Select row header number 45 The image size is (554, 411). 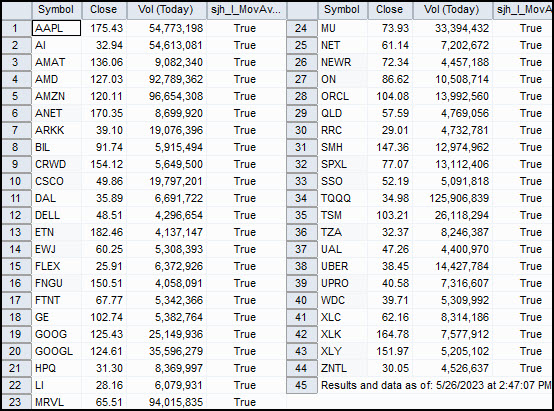point(302,385)
